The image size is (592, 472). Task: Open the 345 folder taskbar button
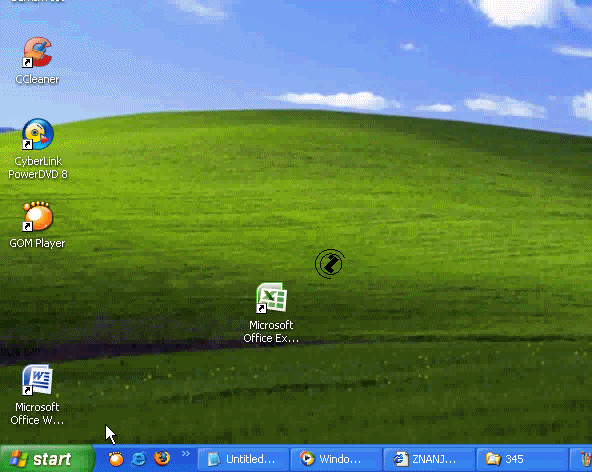click(522, 459)
